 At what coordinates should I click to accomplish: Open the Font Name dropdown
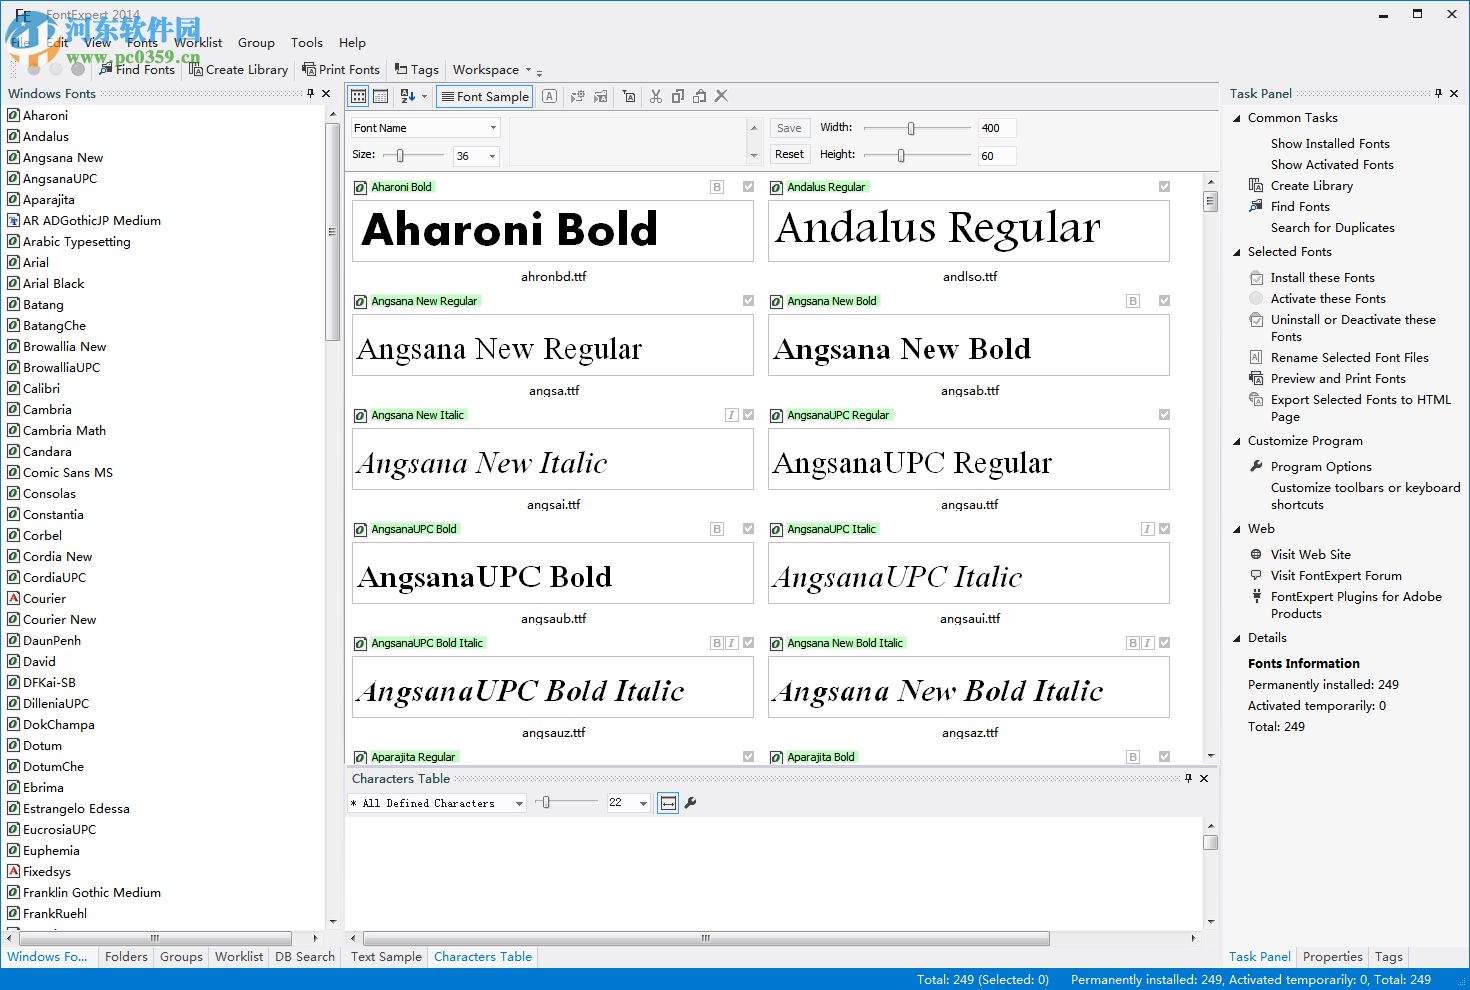point(493,128)
